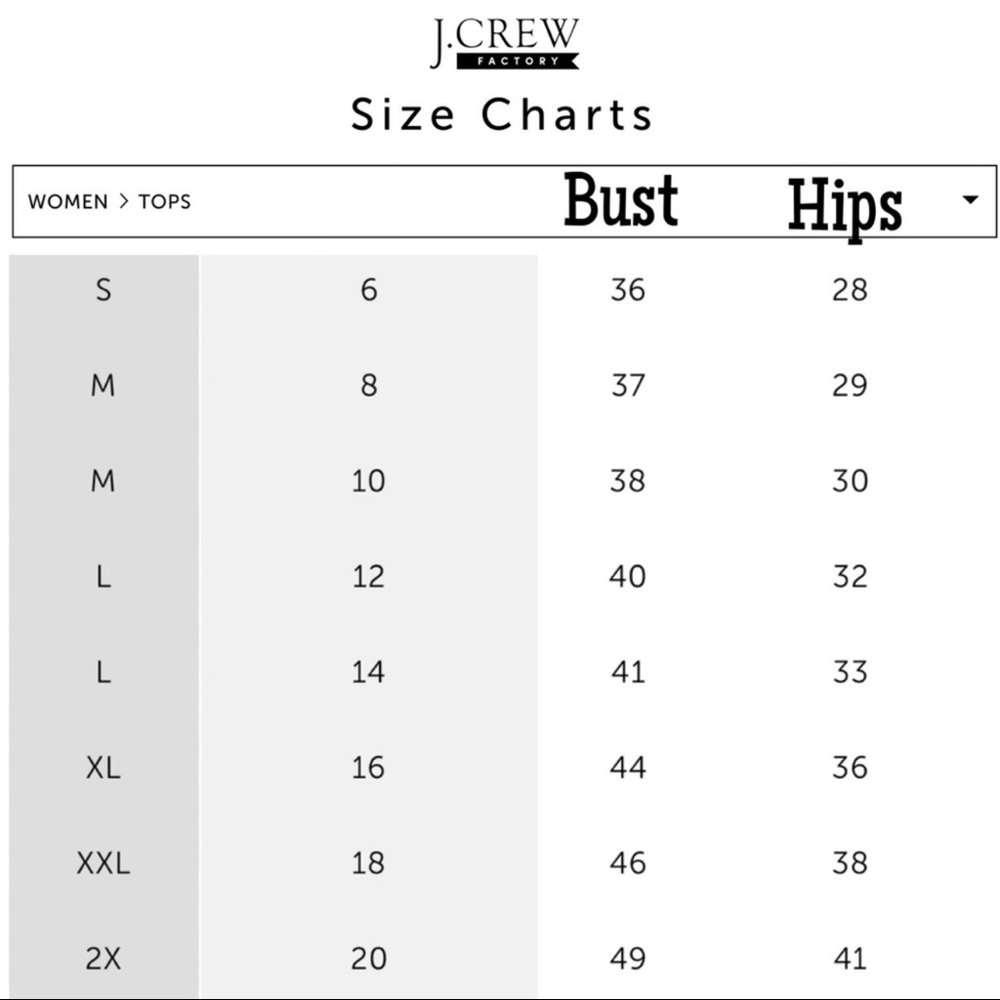Viewport: 1000px width, 1000px height.
Task: Select the Bust column header
Action: [x=621, y=200]
